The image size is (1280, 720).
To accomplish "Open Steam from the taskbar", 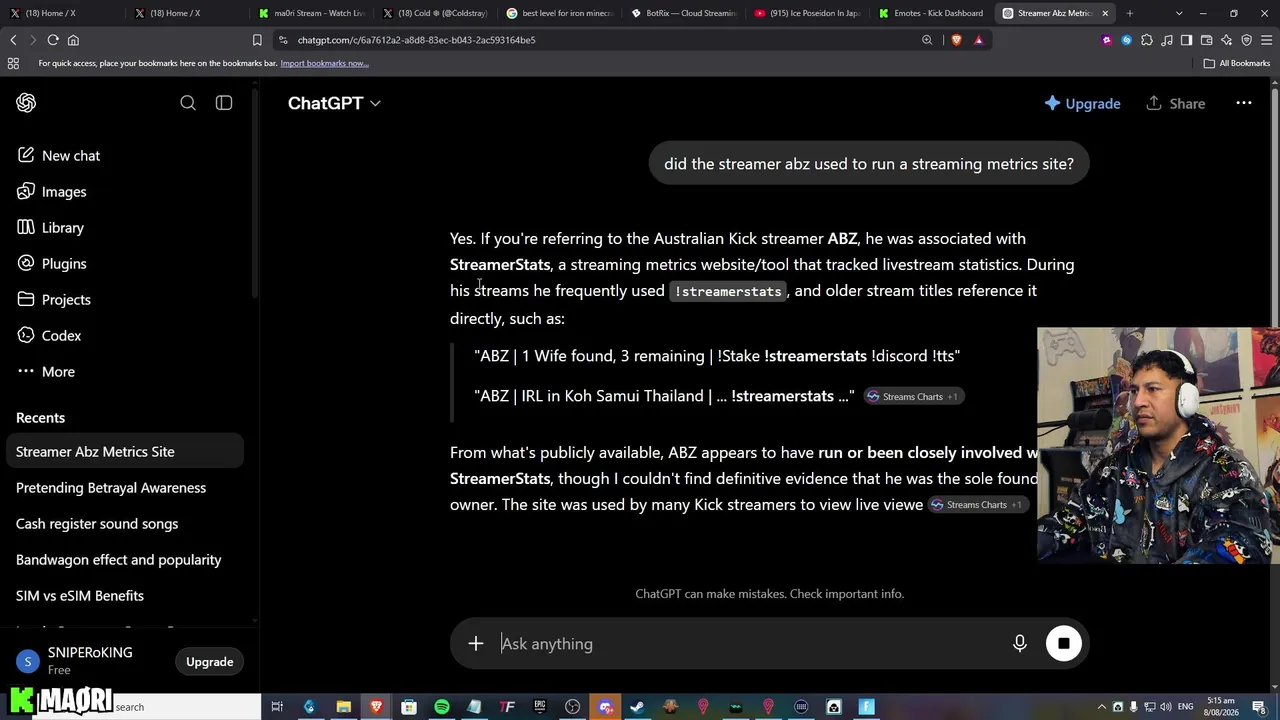I will [x=636, y=707].
